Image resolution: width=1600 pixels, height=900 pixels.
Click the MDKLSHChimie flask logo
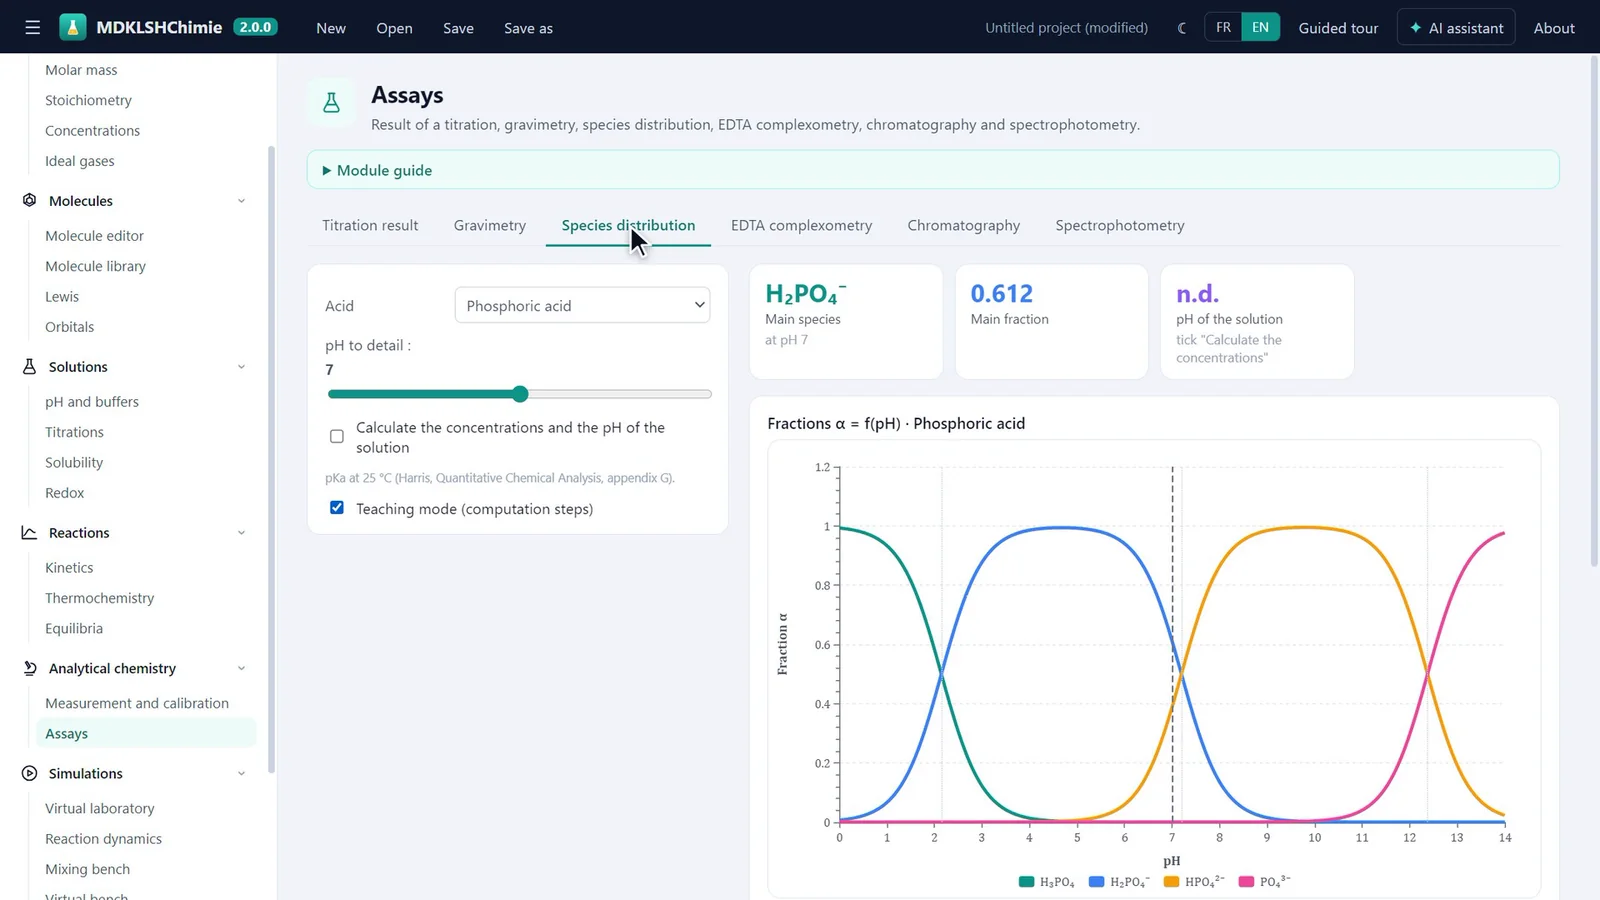click(x=73, y=27)
